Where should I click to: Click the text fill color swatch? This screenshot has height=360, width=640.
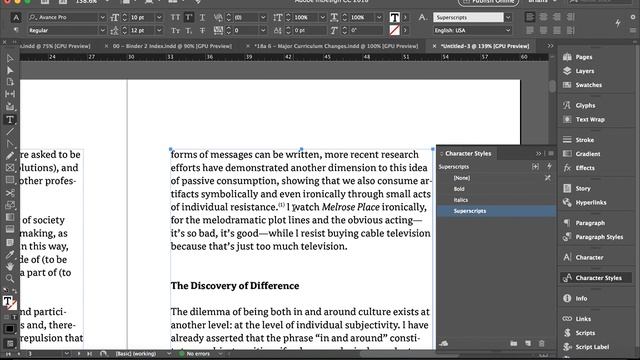(x=394, y=17)
